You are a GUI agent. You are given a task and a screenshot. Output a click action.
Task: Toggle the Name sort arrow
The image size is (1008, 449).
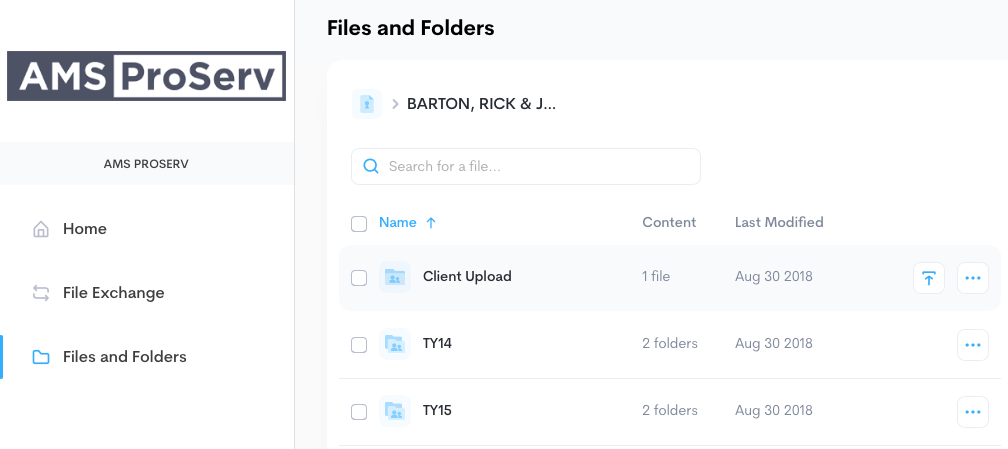coord(431,223)
